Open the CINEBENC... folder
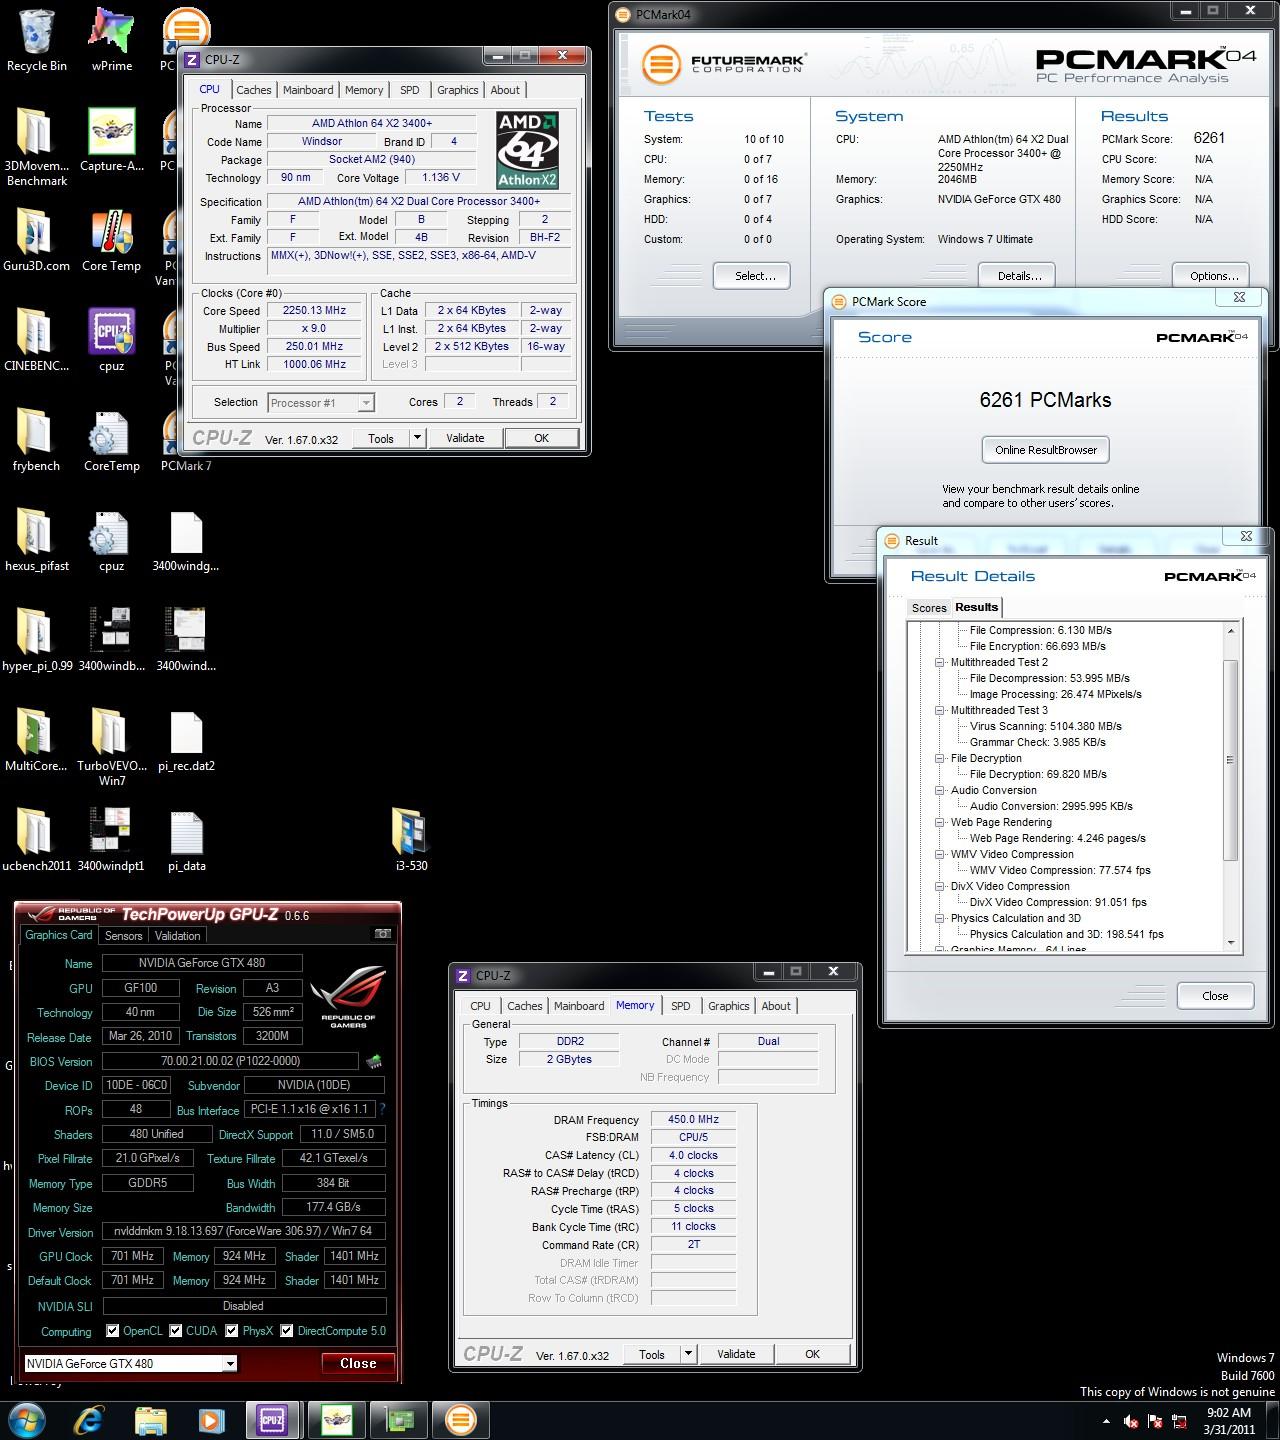The width and height of the screenshot is (1280, 1440). (x=36, y=340)
